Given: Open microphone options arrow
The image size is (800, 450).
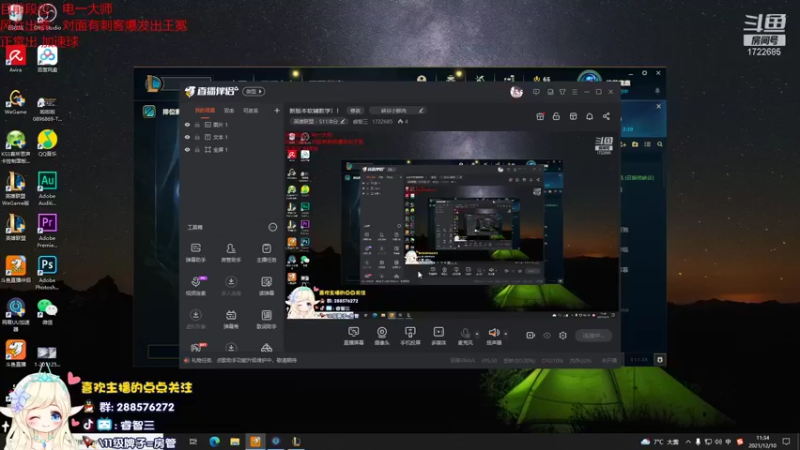Looking at the screenshot, I should click(x=477, y=334).
